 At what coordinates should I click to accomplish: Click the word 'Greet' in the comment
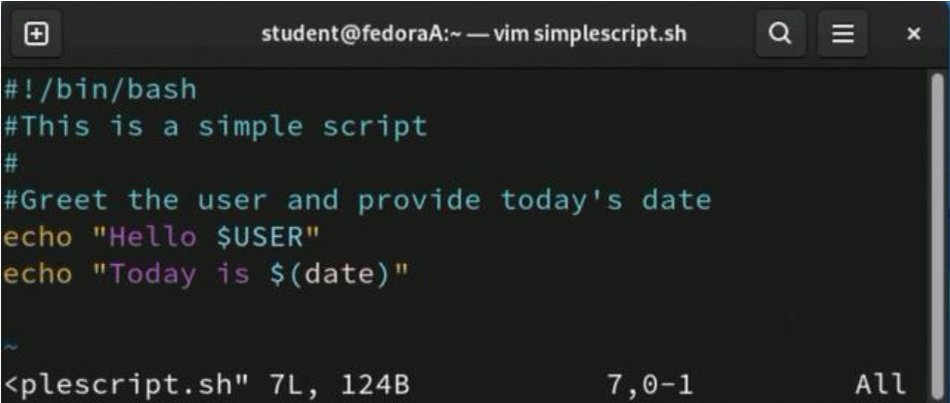[63, 200]
